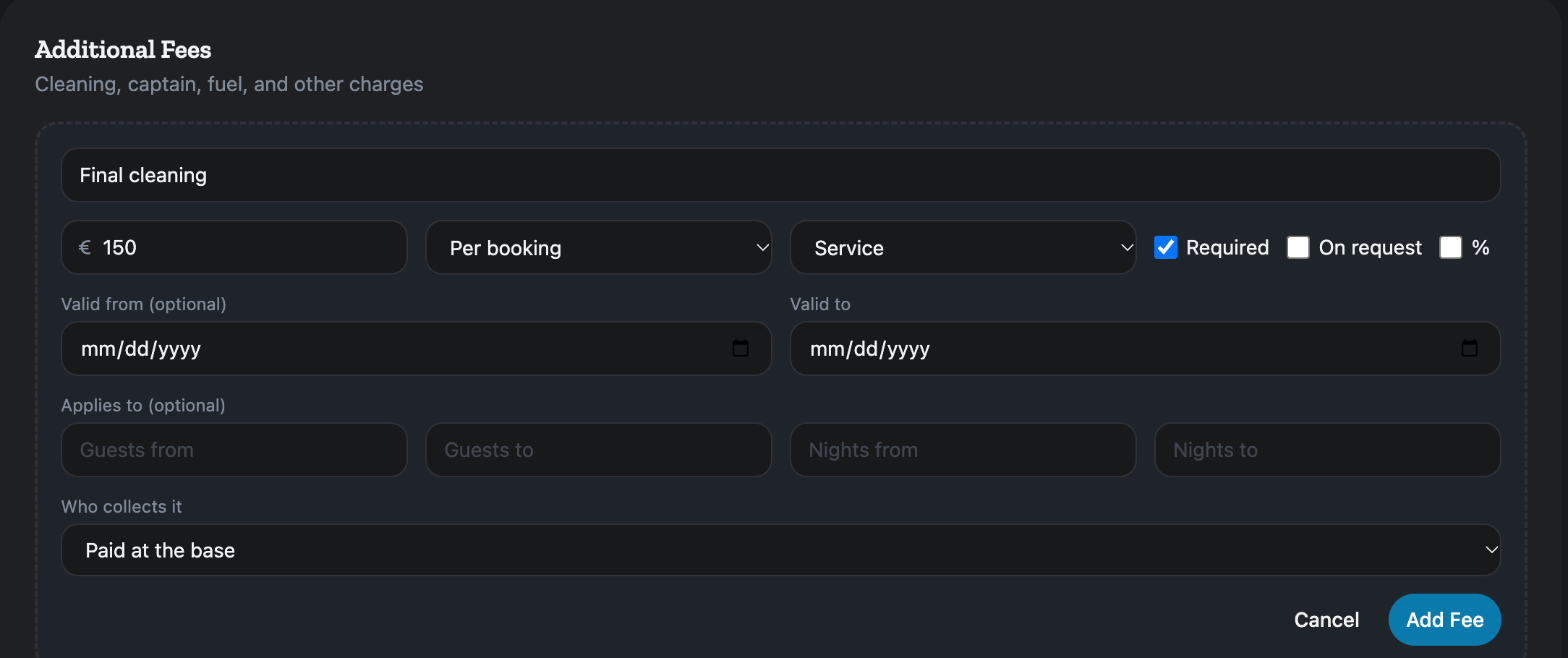1568x658 pixels.
Task: Open the Valid to calendar picker icon
Action: click(1470, 348)
